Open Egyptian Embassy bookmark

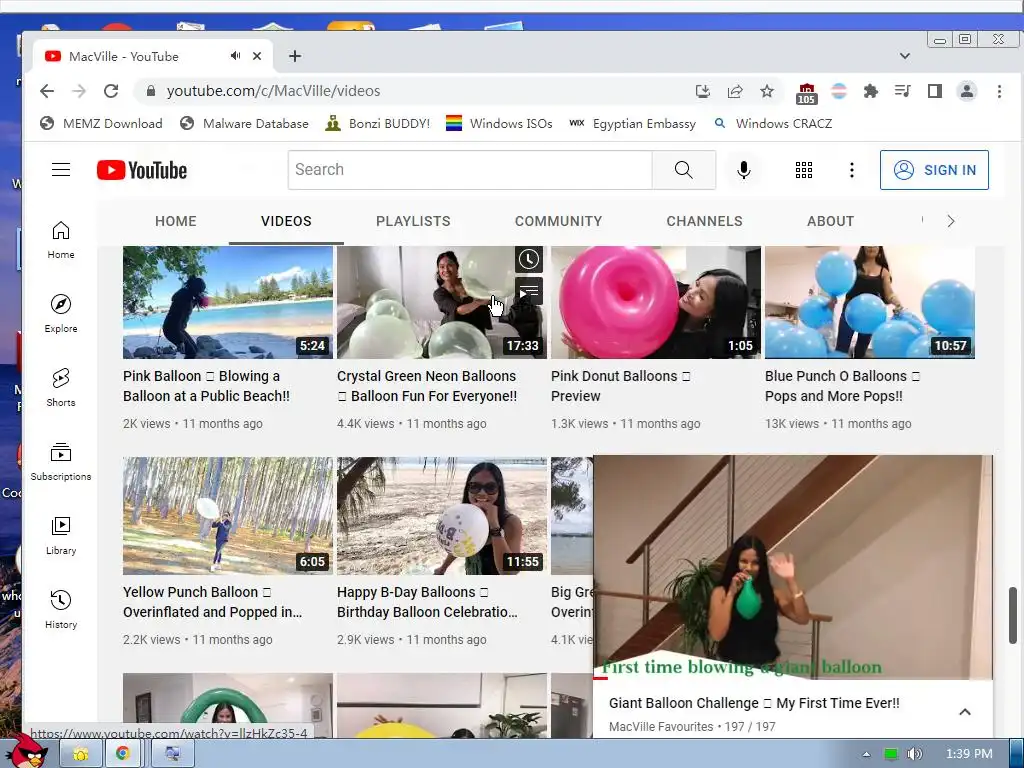pos(632,123)
